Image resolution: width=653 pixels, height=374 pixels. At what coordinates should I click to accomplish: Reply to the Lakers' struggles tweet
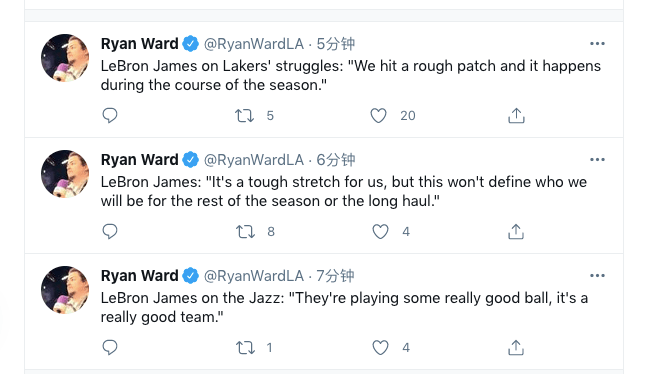pos(110,115)
